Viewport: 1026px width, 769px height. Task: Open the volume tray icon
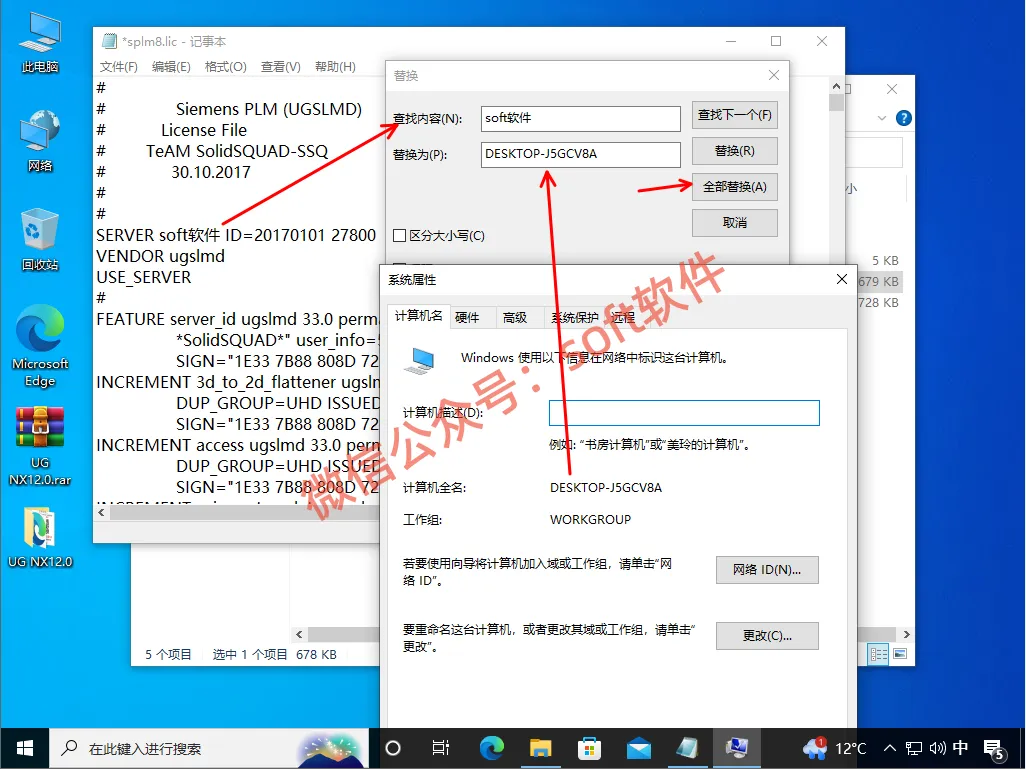point(937,748)
